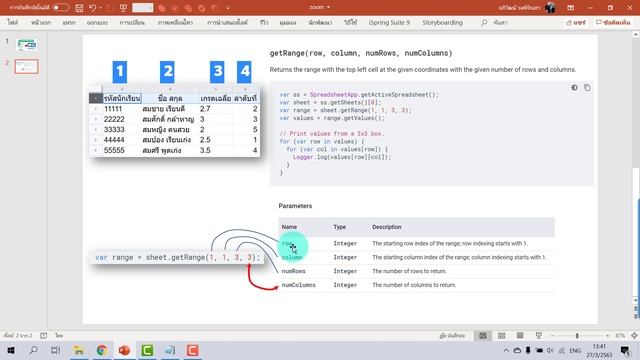This screenshot has width=640, height=360.
Task: Click the Notes button in status bar
Action: [x=452, y=336]
